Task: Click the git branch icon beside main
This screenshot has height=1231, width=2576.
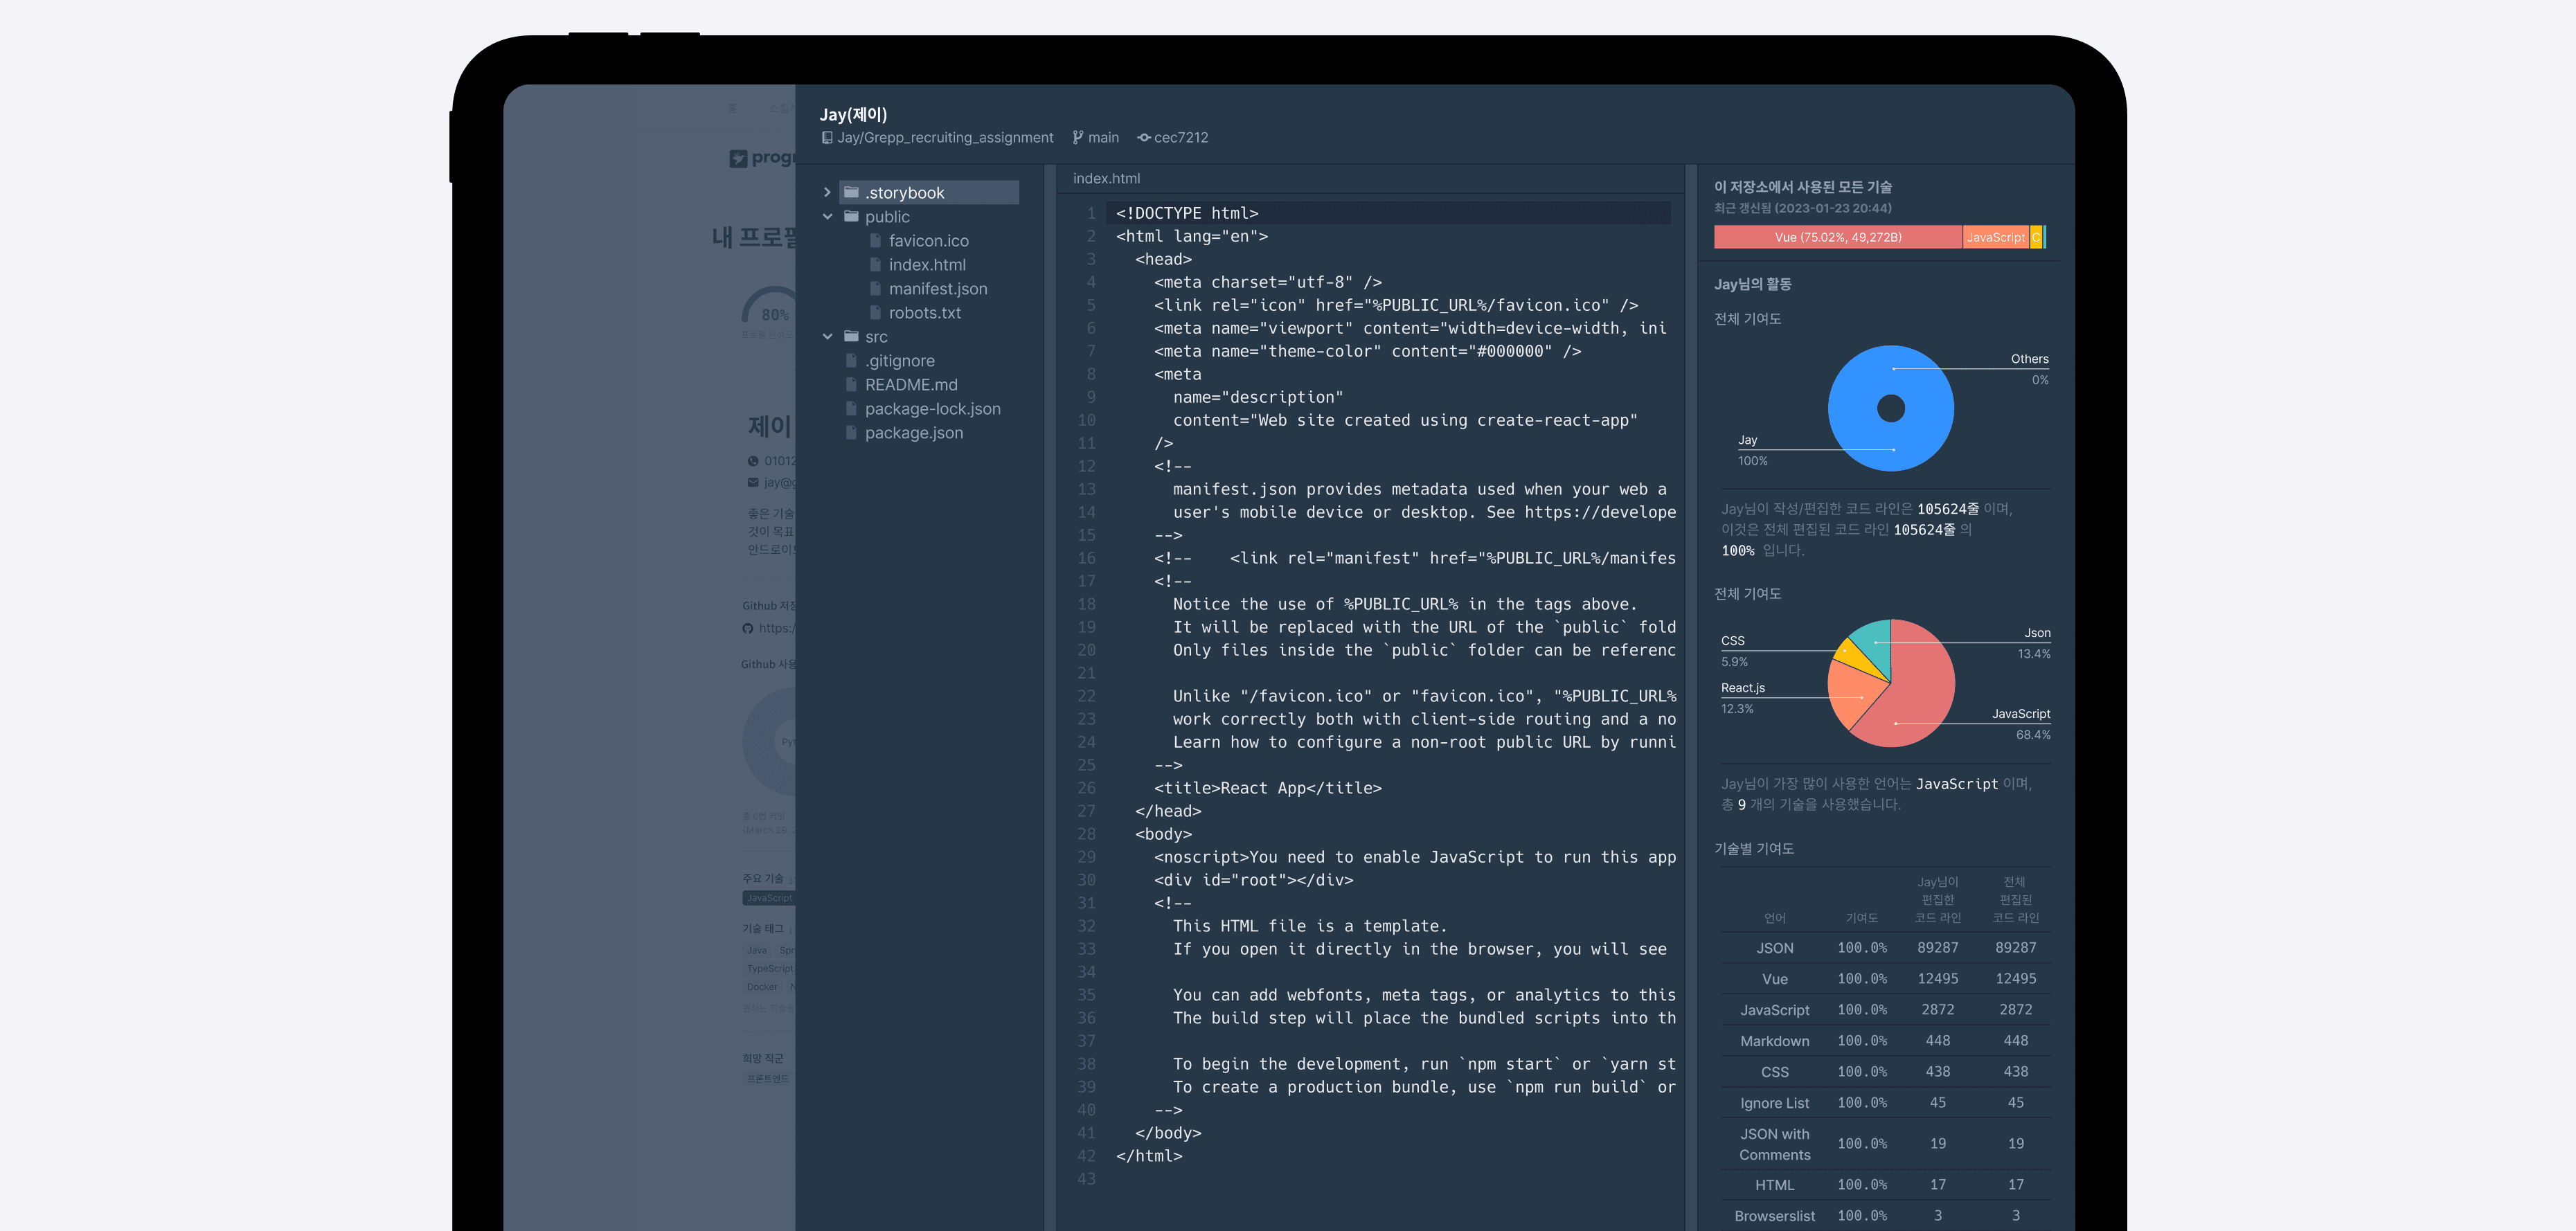Action: [x=1078, y=138]
